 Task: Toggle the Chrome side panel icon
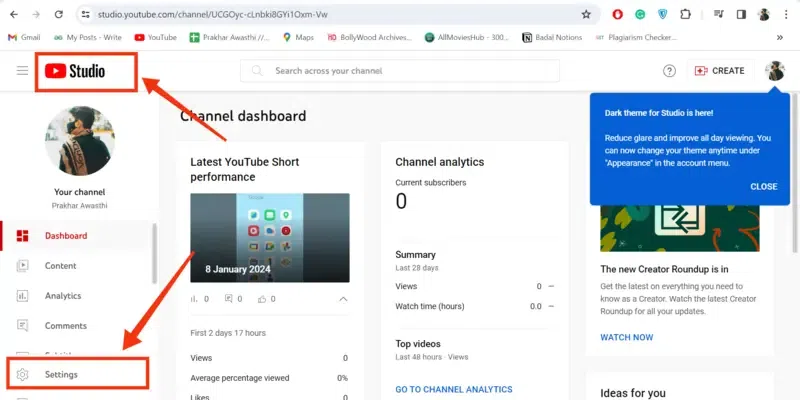point(741,15)
